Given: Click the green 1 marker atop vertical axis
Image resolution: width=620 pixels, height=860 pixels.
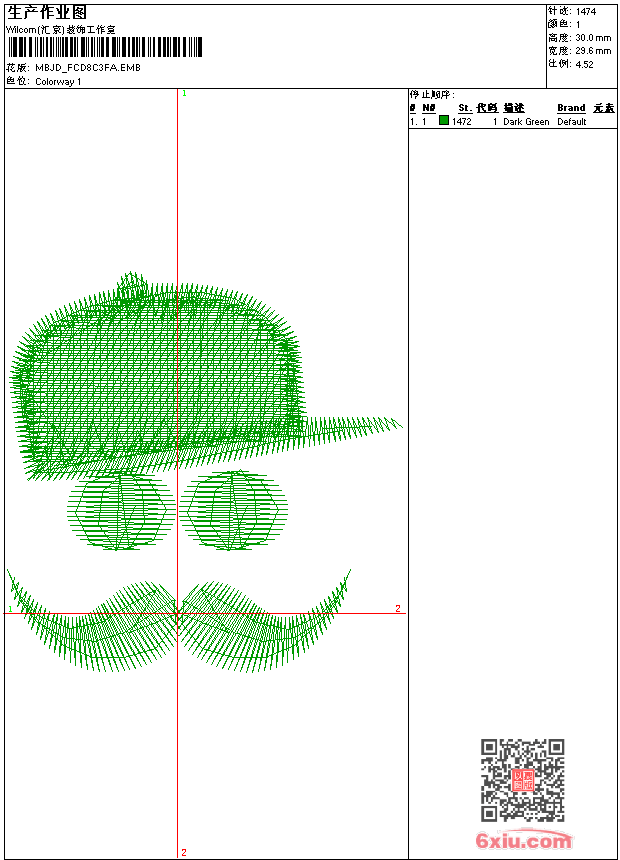Looking at the screenshot, I should click(184, 94).
